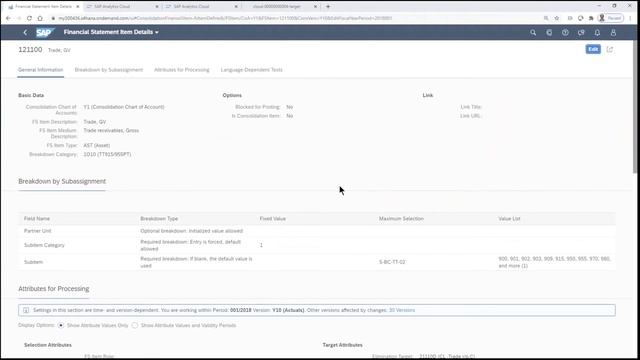Viewport: 640px width, 360px height.
Task: Close the Financial Statement Item Details browser tab
Action: click(78, 7)
